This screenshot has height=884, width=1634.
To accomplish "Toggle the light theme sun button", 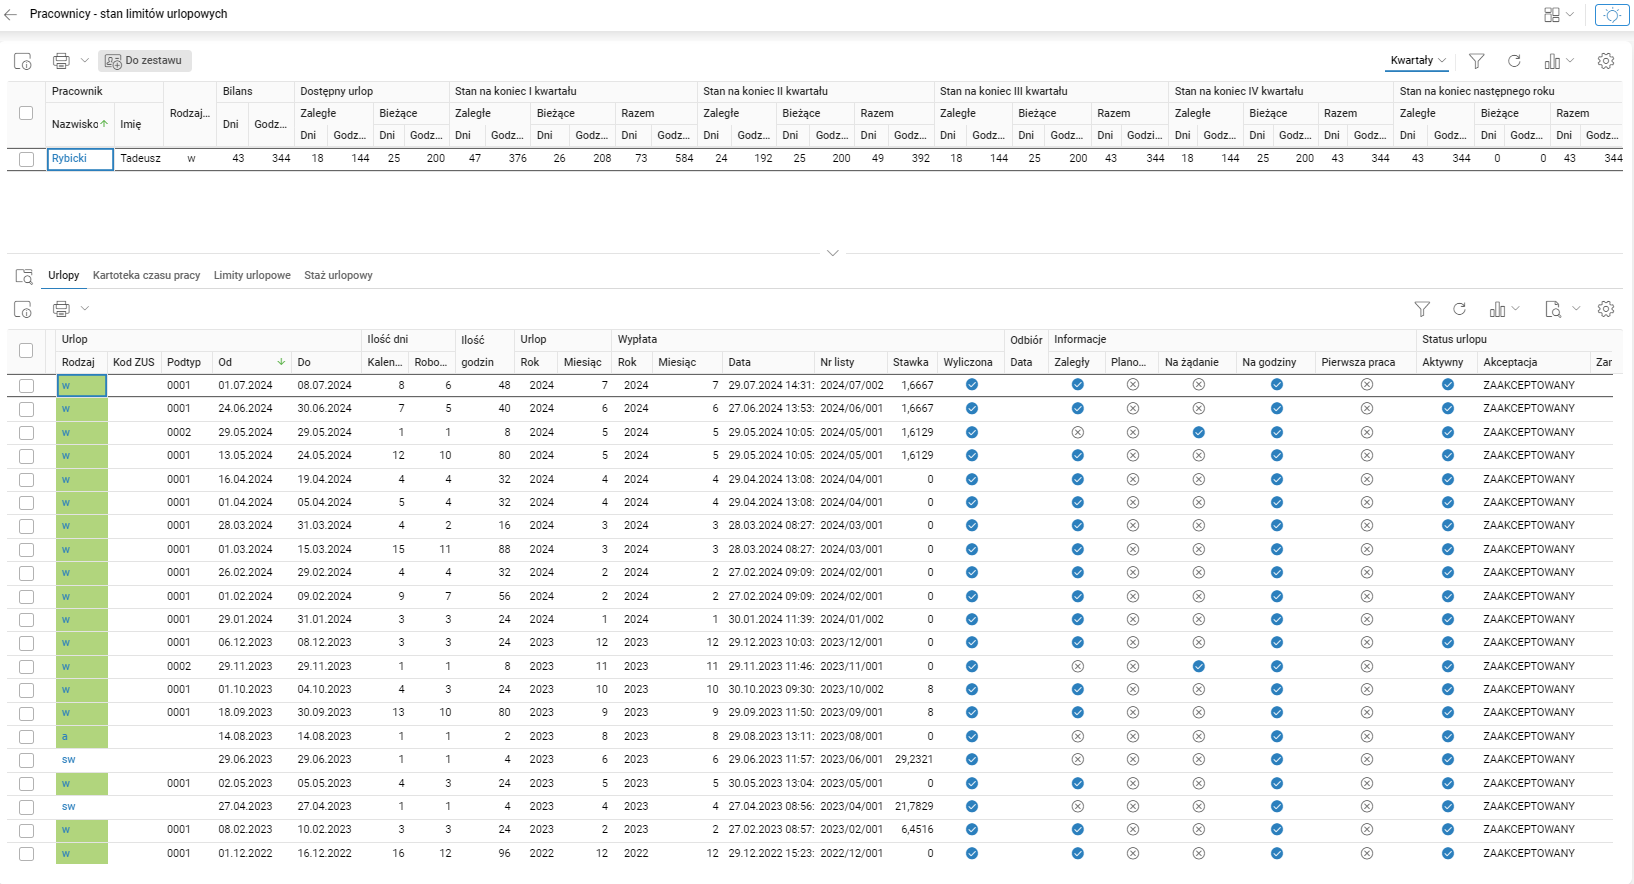I will pos(1612,15).
